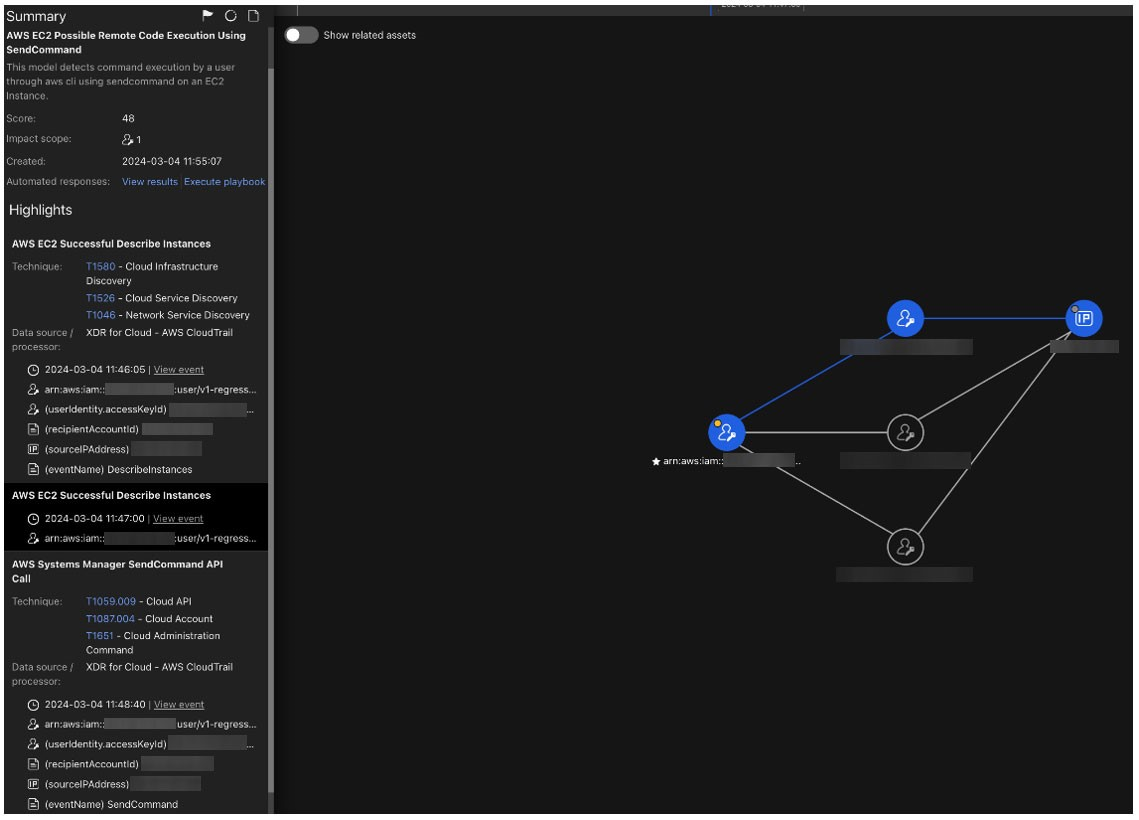Image resolution: width=1139 pixels, height=820 pixels.
Task: Open the T1046 Network Service Discovery link
Action: (100, 315)
